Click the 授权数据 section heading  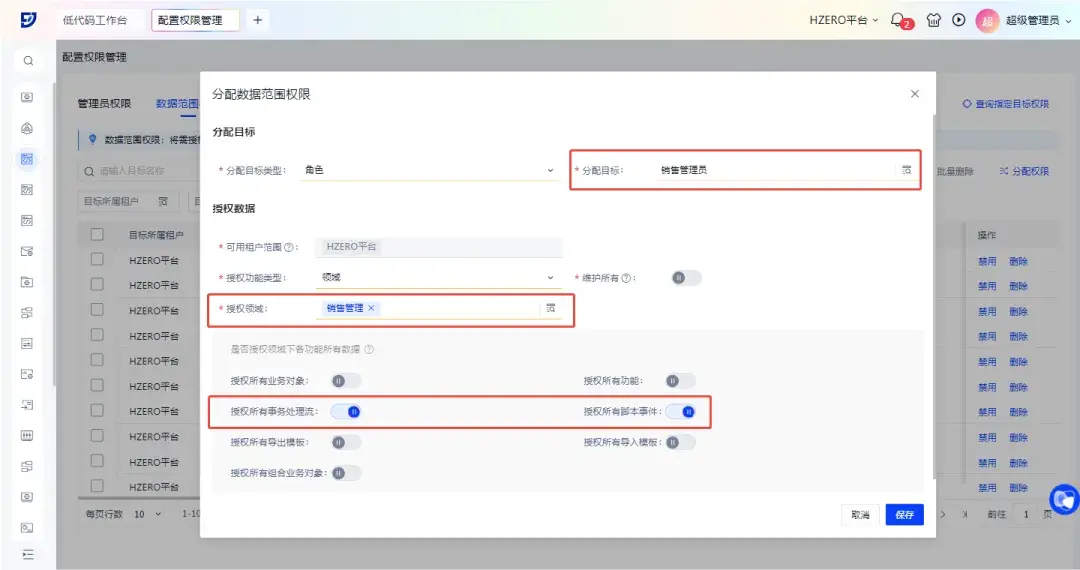[x=233, y=209]
